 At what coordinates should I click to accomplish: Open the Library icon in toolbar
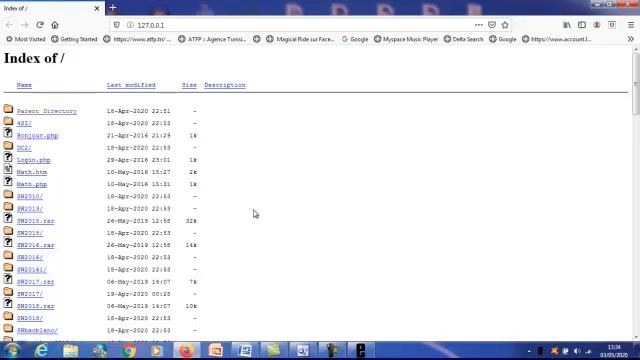click(x=567, y=25)
